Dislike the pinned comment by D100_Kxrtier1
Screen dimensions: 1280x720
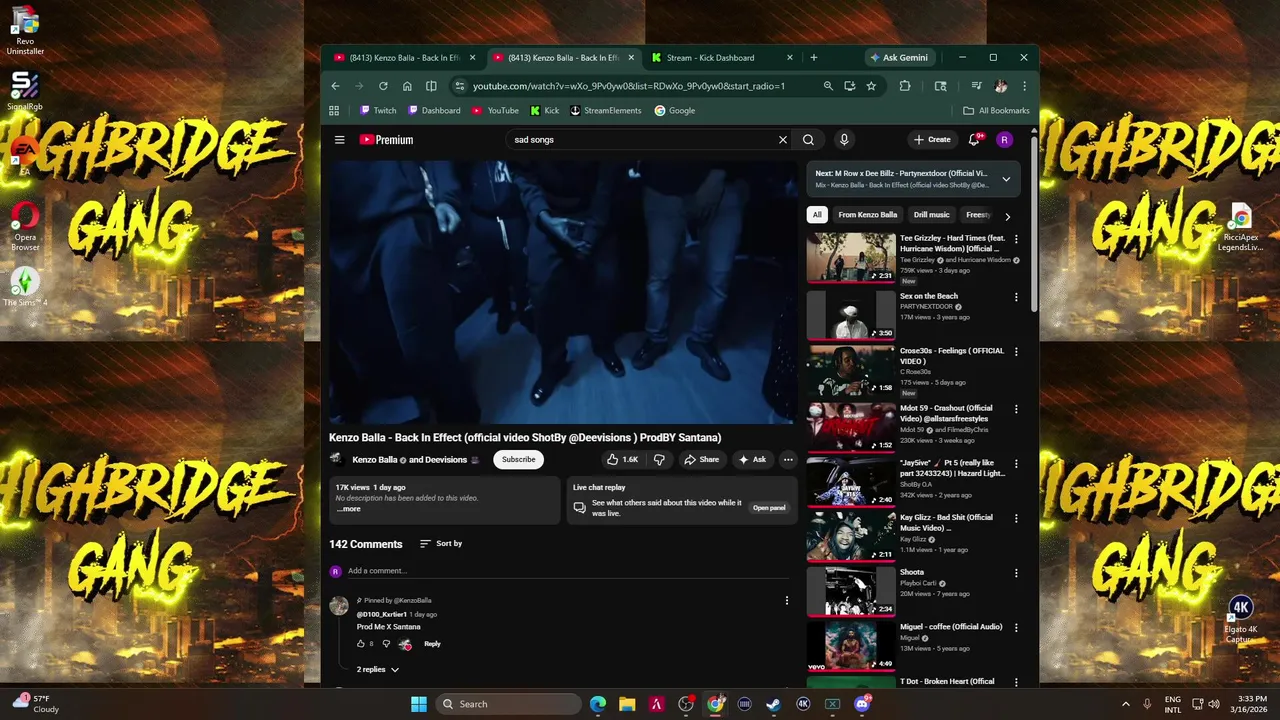point(386,644)
